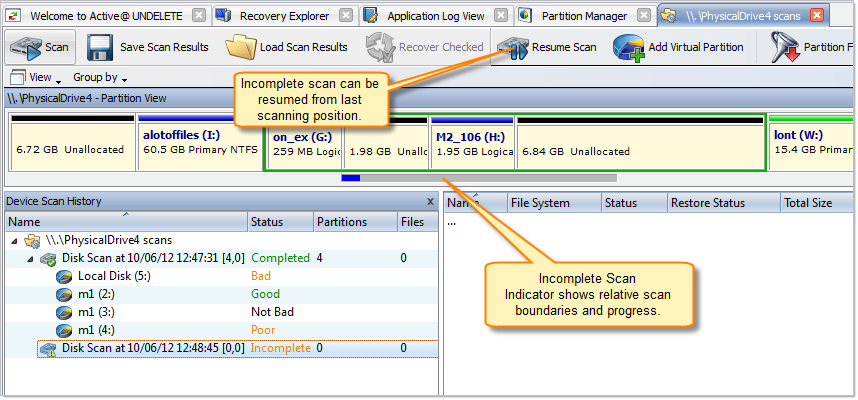Select the alotoffiles (I:) partition

pos(200,142)
